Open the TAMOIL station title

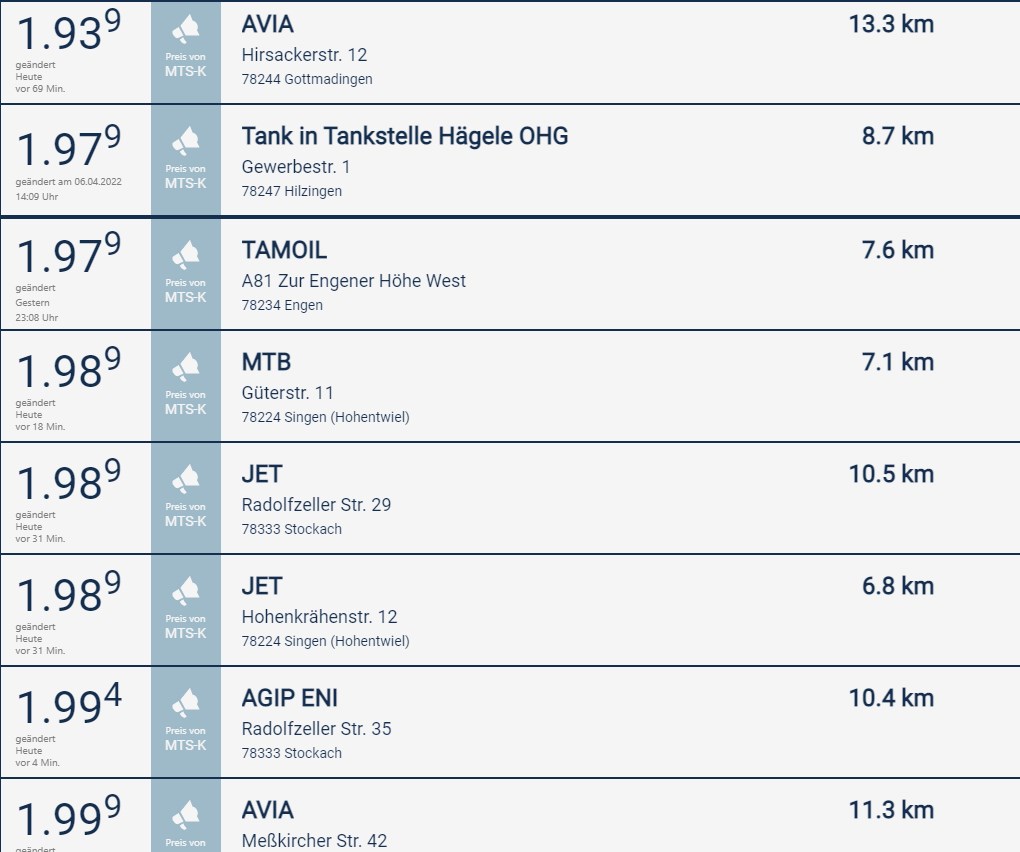click(284, 250)
